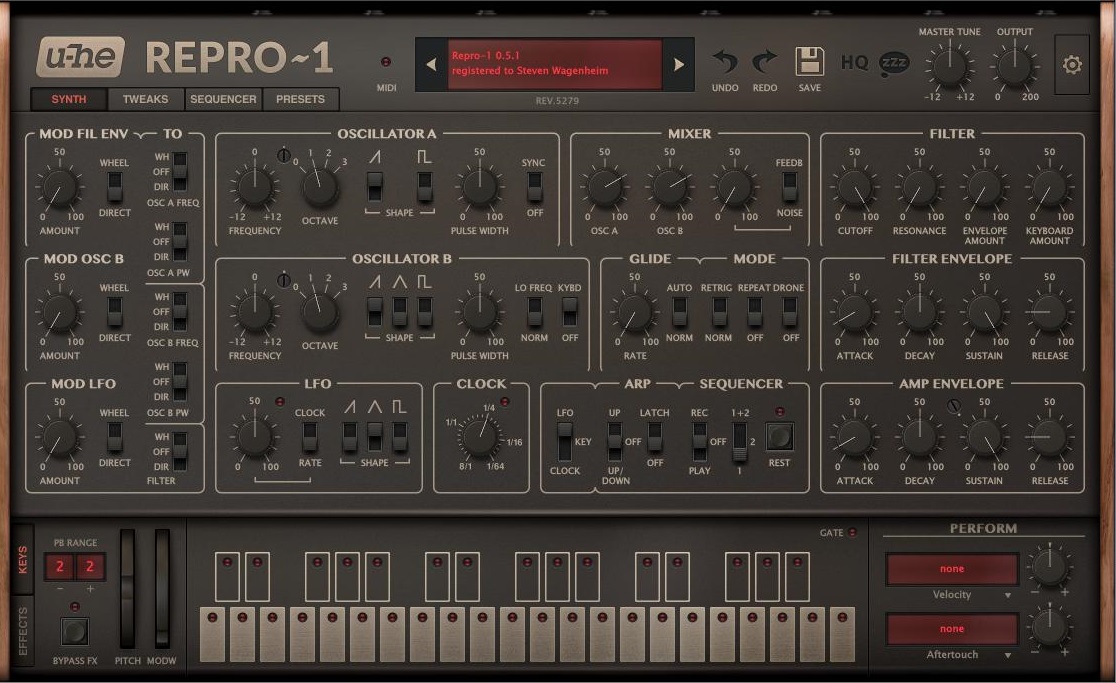Screen dimensions: 1116x683
Task: Open the settings gear icon
Action: point(1072,65)
